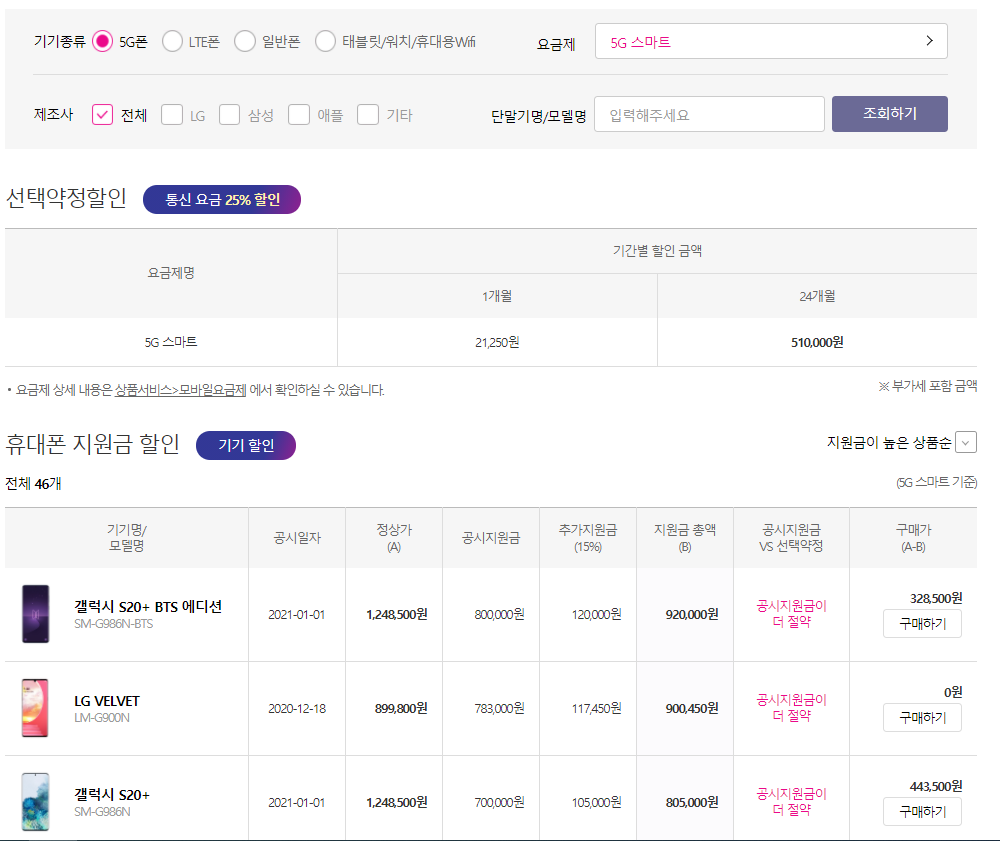Click LG VELVET device name

tap(107, 701)
